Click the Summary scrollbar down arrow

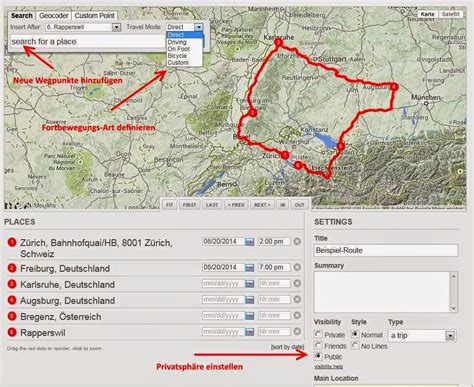tap(453, 309)
